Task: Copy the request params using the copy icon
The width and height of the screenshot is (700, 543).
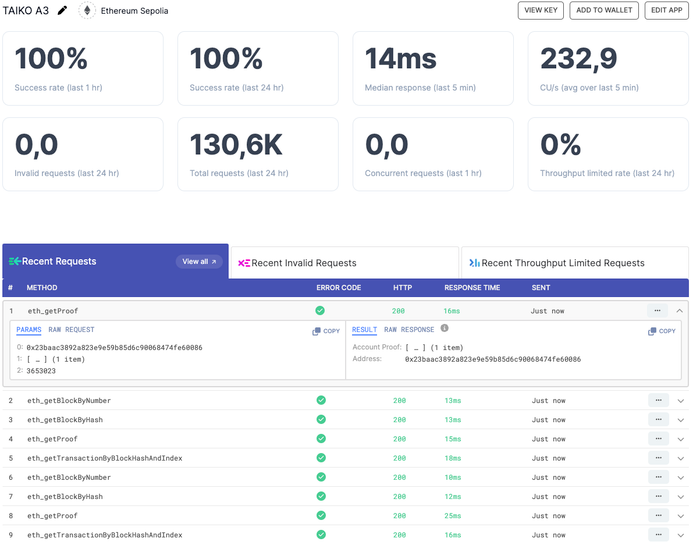Action: pos(326,331)
